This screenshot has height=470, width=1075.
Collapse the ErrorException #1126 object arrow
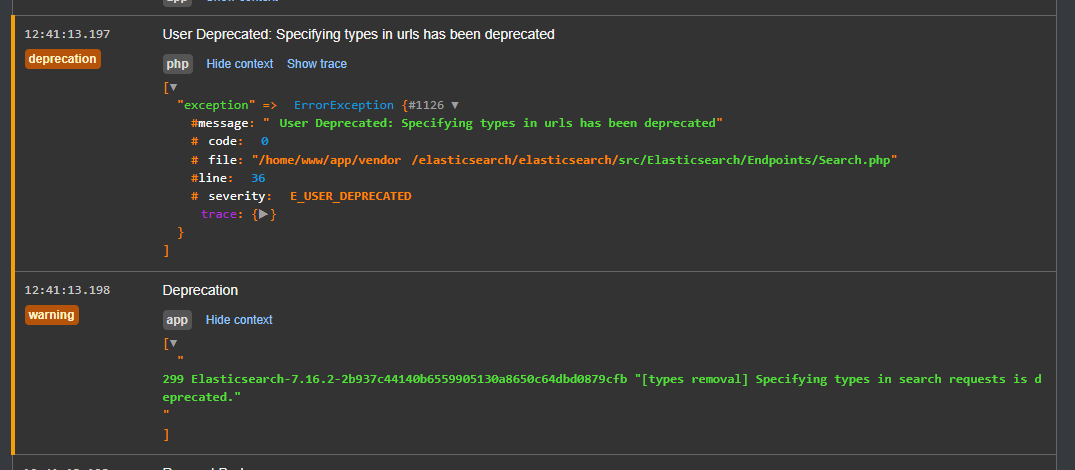455,106
